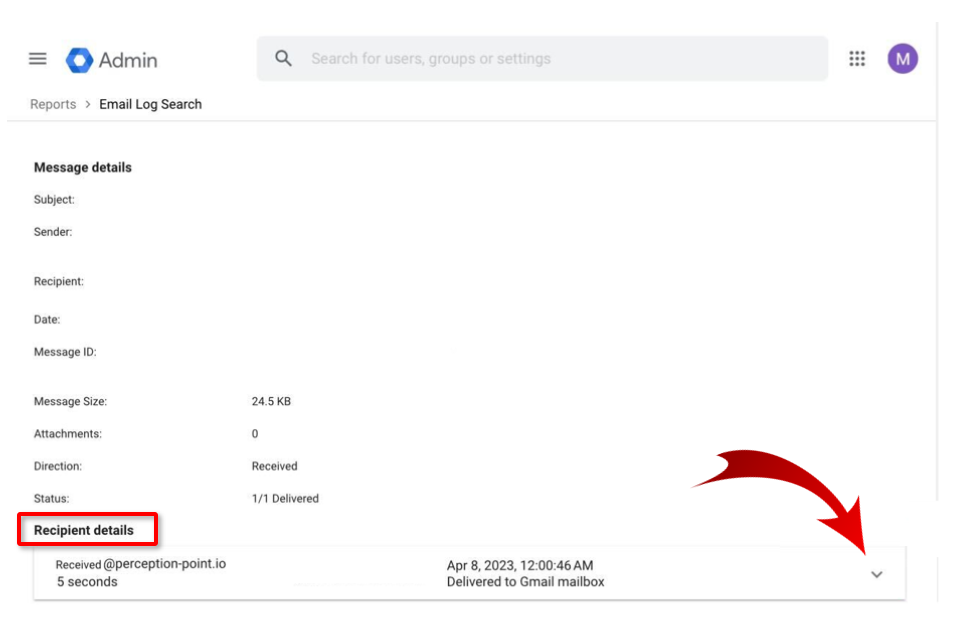Click the search magnifier icon

tap(283, 58)
